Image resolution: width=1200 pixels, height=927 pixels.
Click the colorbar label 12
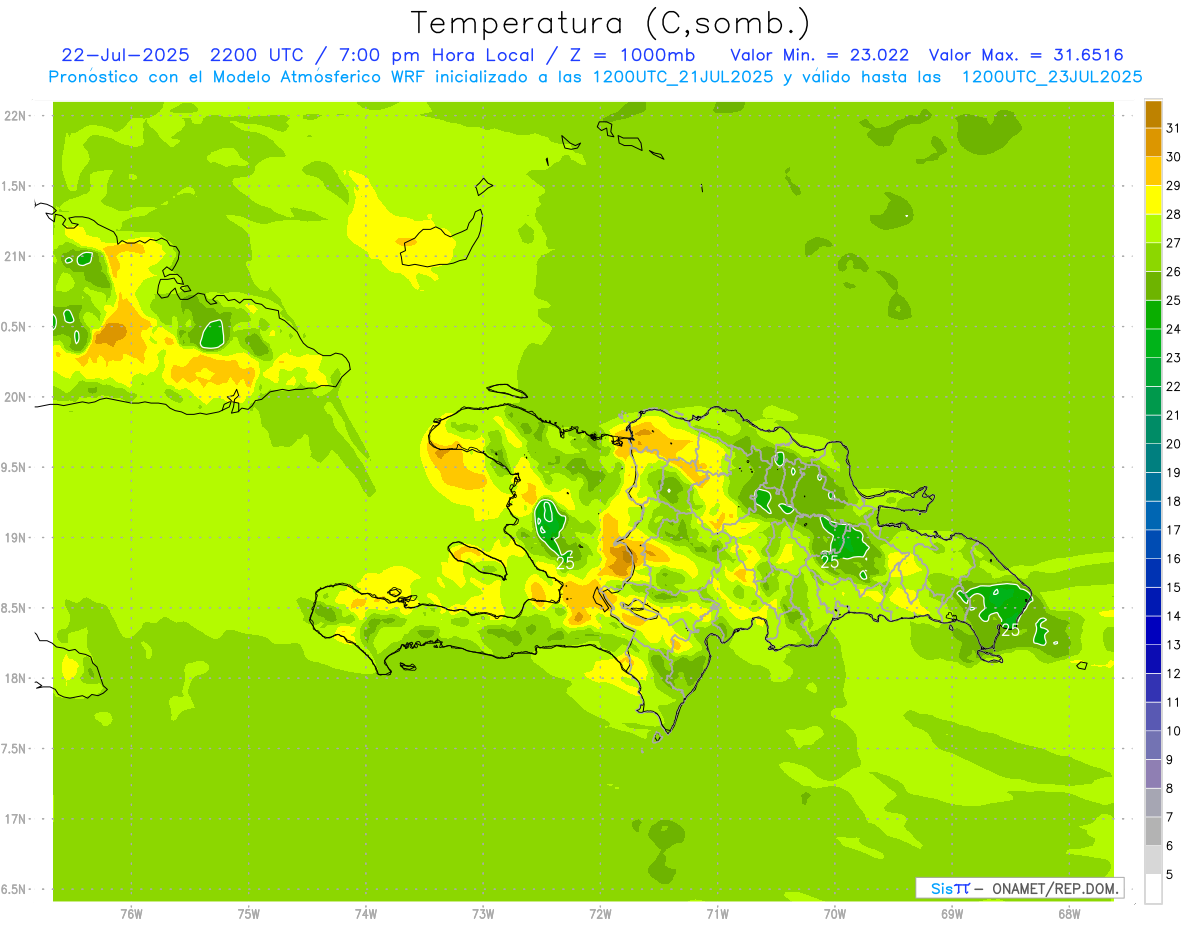click(1174, 674)
